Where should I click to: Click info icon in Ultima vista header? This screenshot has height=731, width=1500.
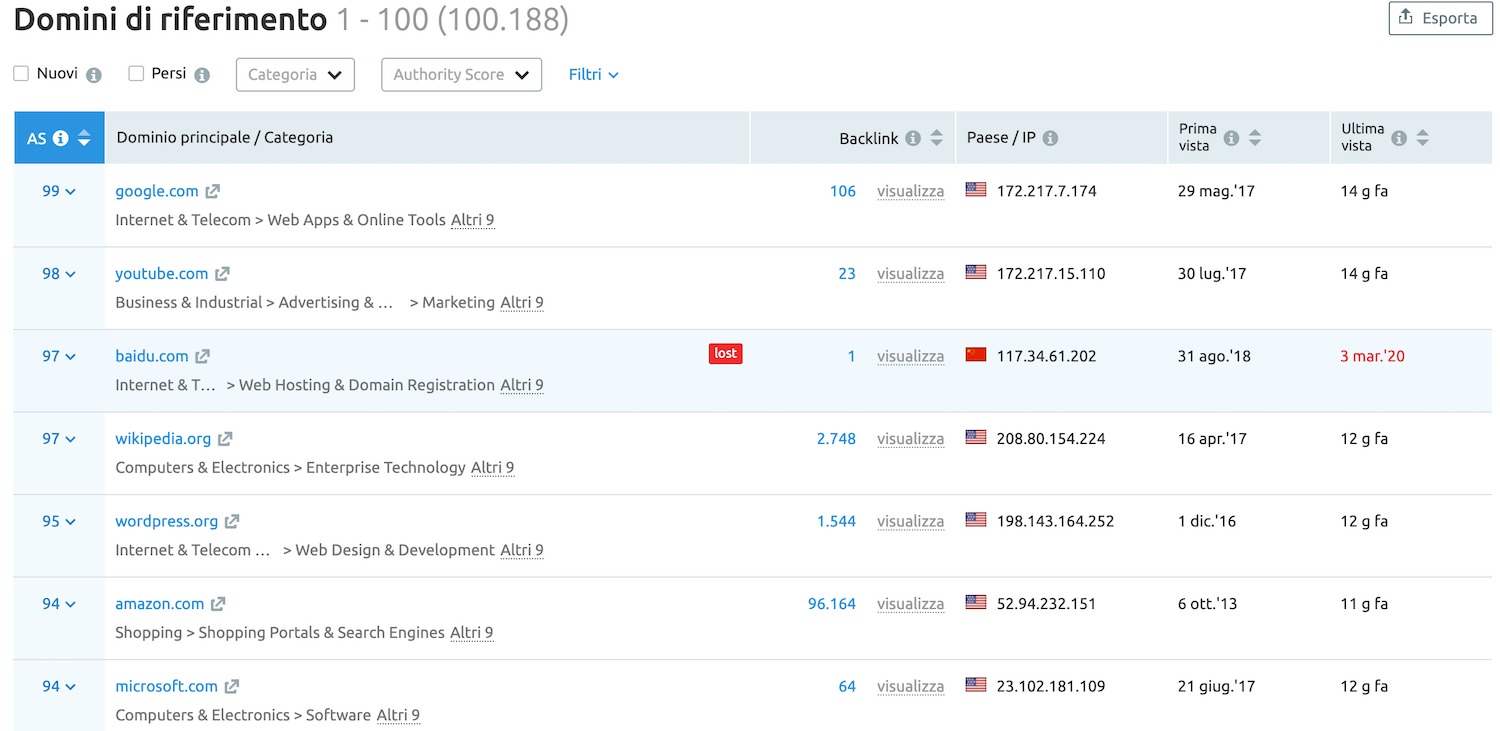point(1400,138)
